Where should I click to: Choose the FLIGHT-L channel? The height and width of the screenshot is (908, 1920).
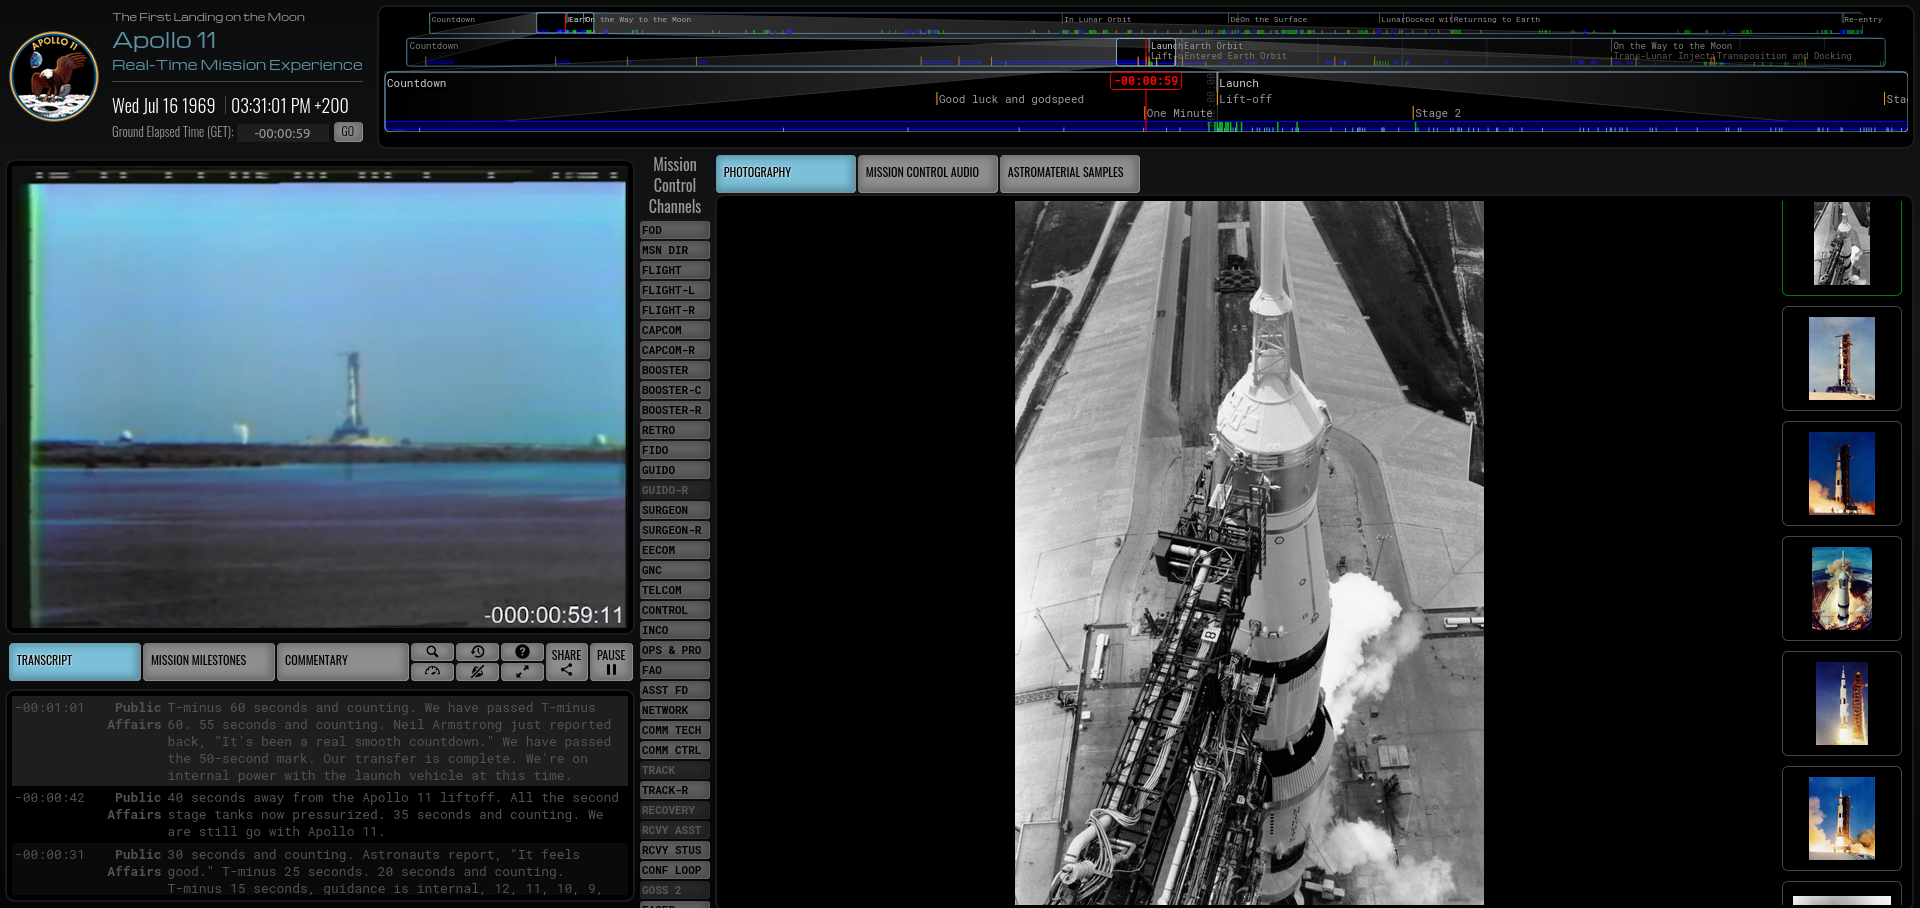point(675,290)
